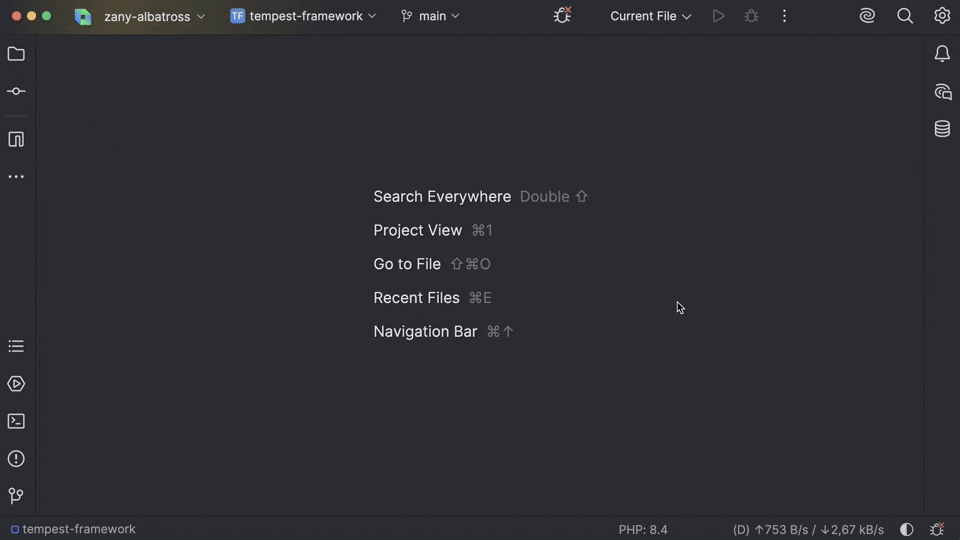The height and width of the screenshot is (540, 960).
Task: Click the Search Everywhere magnifier
Action: click(x=905, y=16)
